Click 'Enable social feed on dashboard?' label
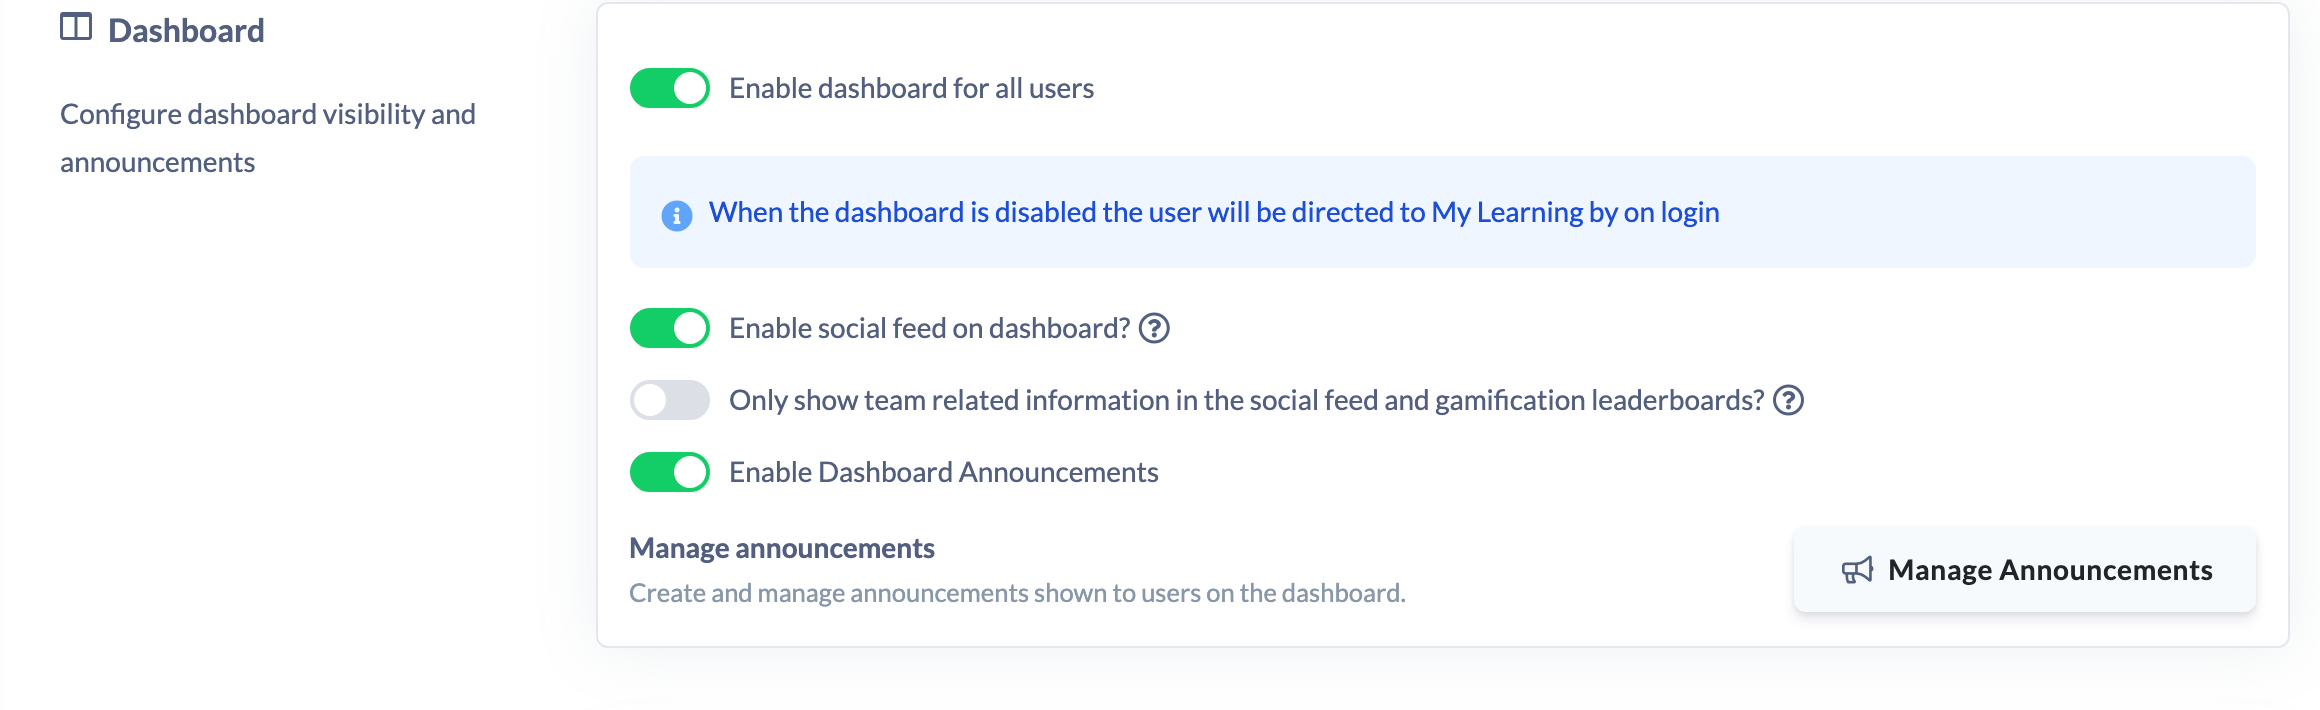Viewport: 2320px width, 710px height. tap(929, 328)
